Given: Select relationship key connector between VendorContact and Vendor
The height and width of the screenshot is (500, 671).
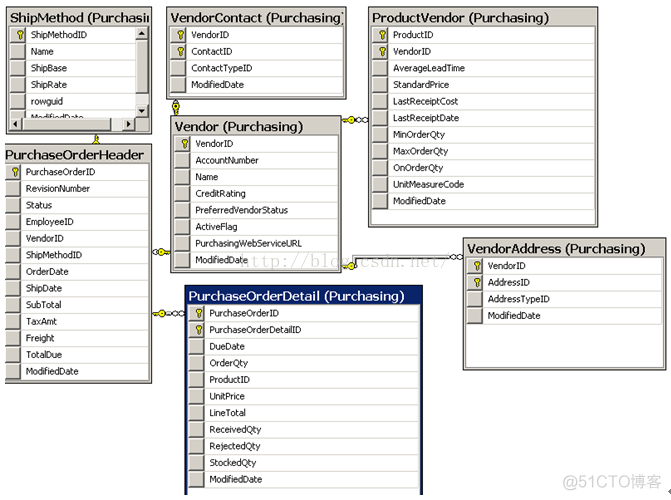Looking at the screenshot, I should tap(175, 107).
